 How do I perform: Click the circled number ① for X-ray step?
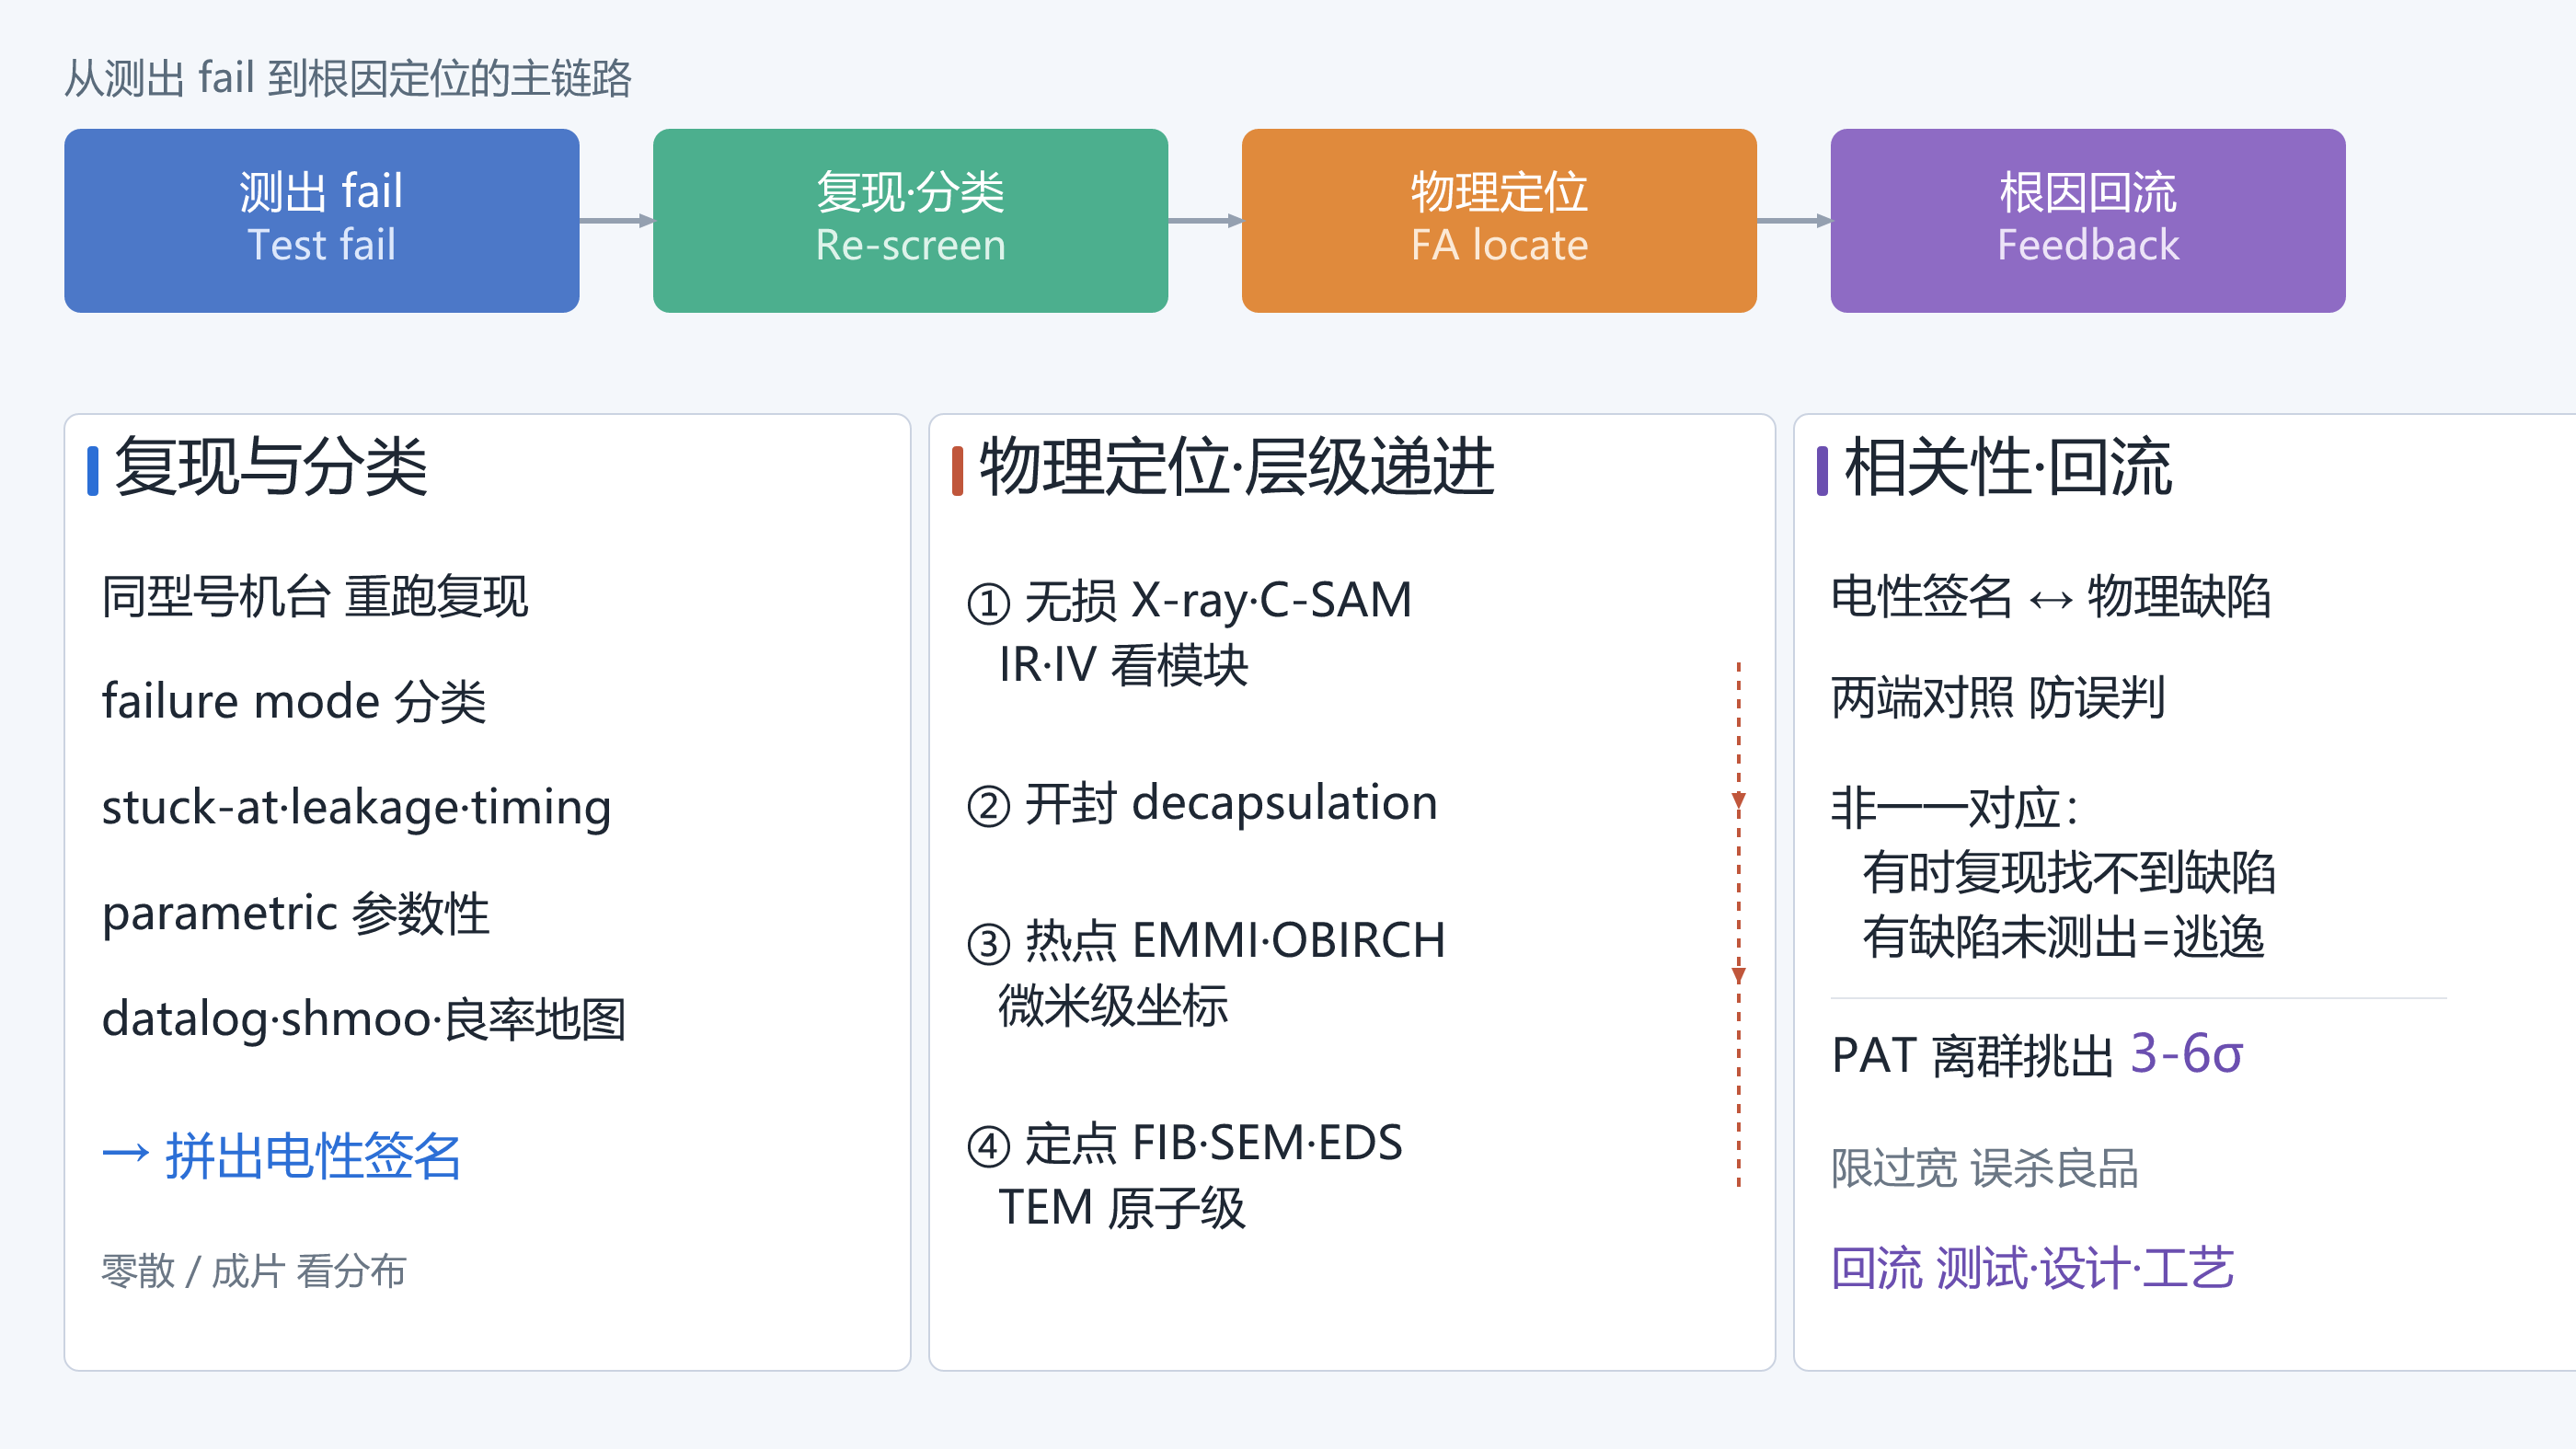[989, 603]
